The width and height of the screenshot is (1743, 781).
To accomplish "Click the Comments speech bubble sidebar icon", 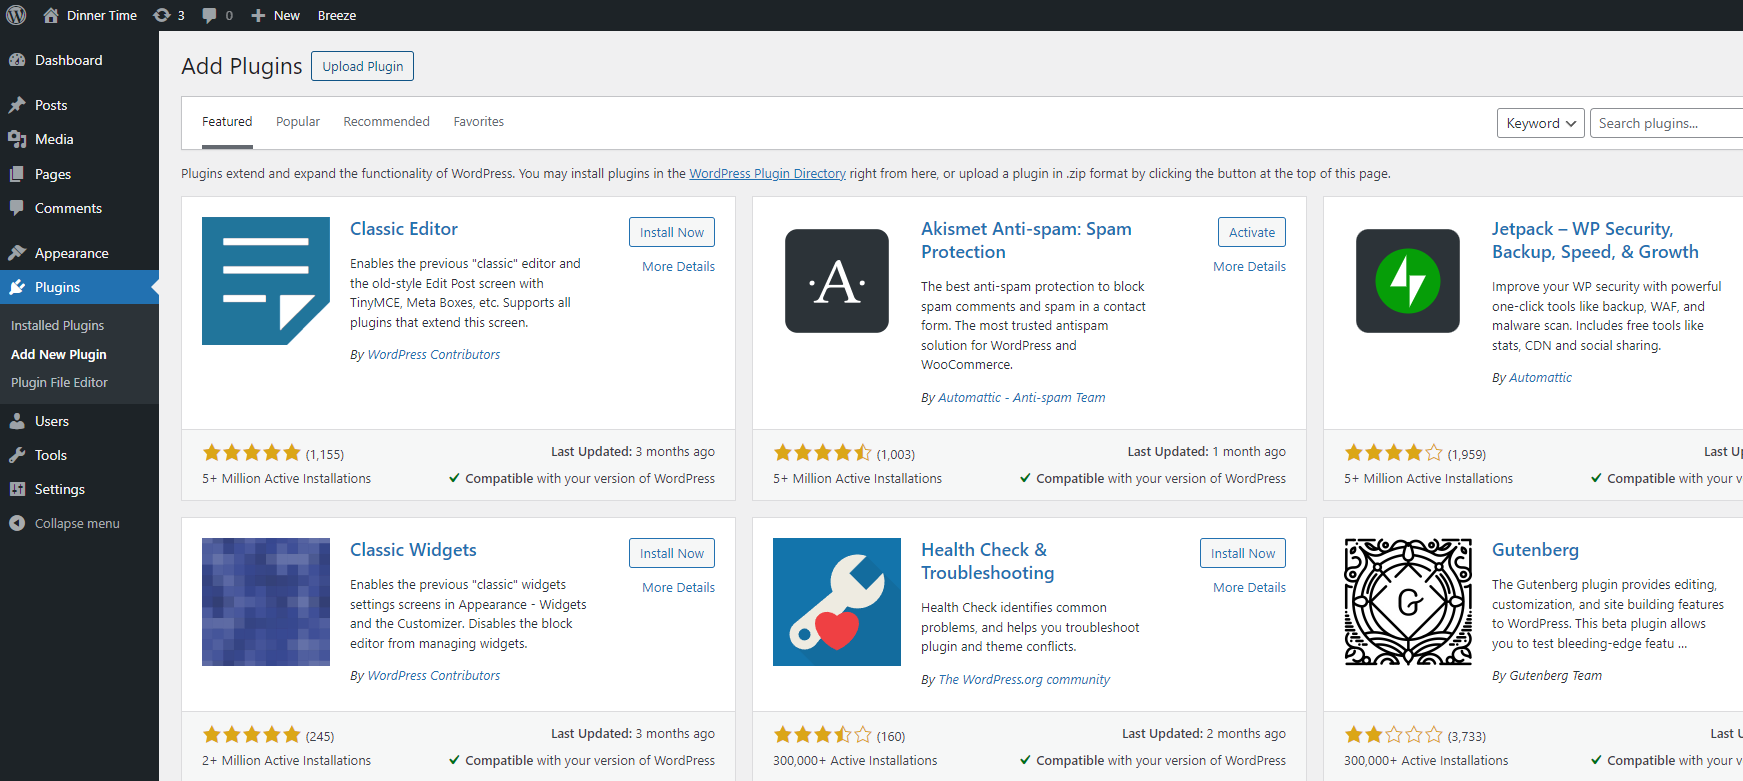I will [17, 208].
